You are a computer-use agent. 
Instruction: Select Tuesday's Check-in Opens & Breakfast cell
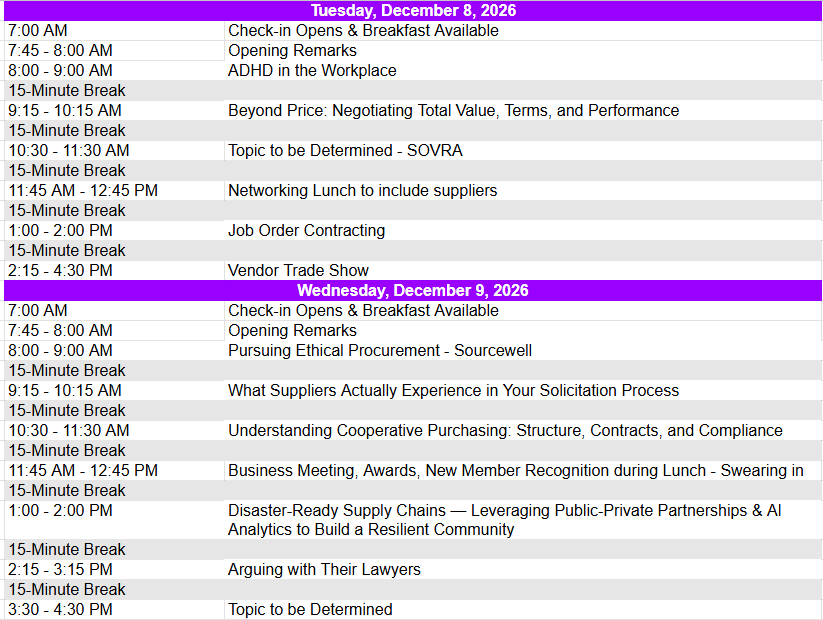(523, 30)
